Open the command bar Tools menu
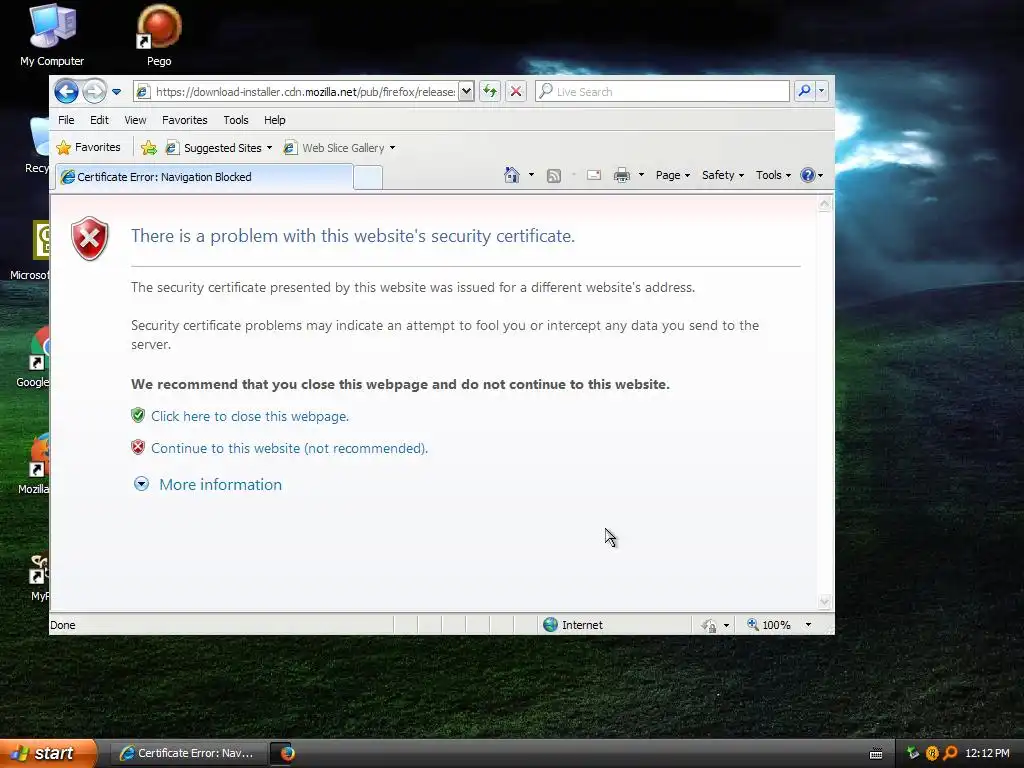 773,175
